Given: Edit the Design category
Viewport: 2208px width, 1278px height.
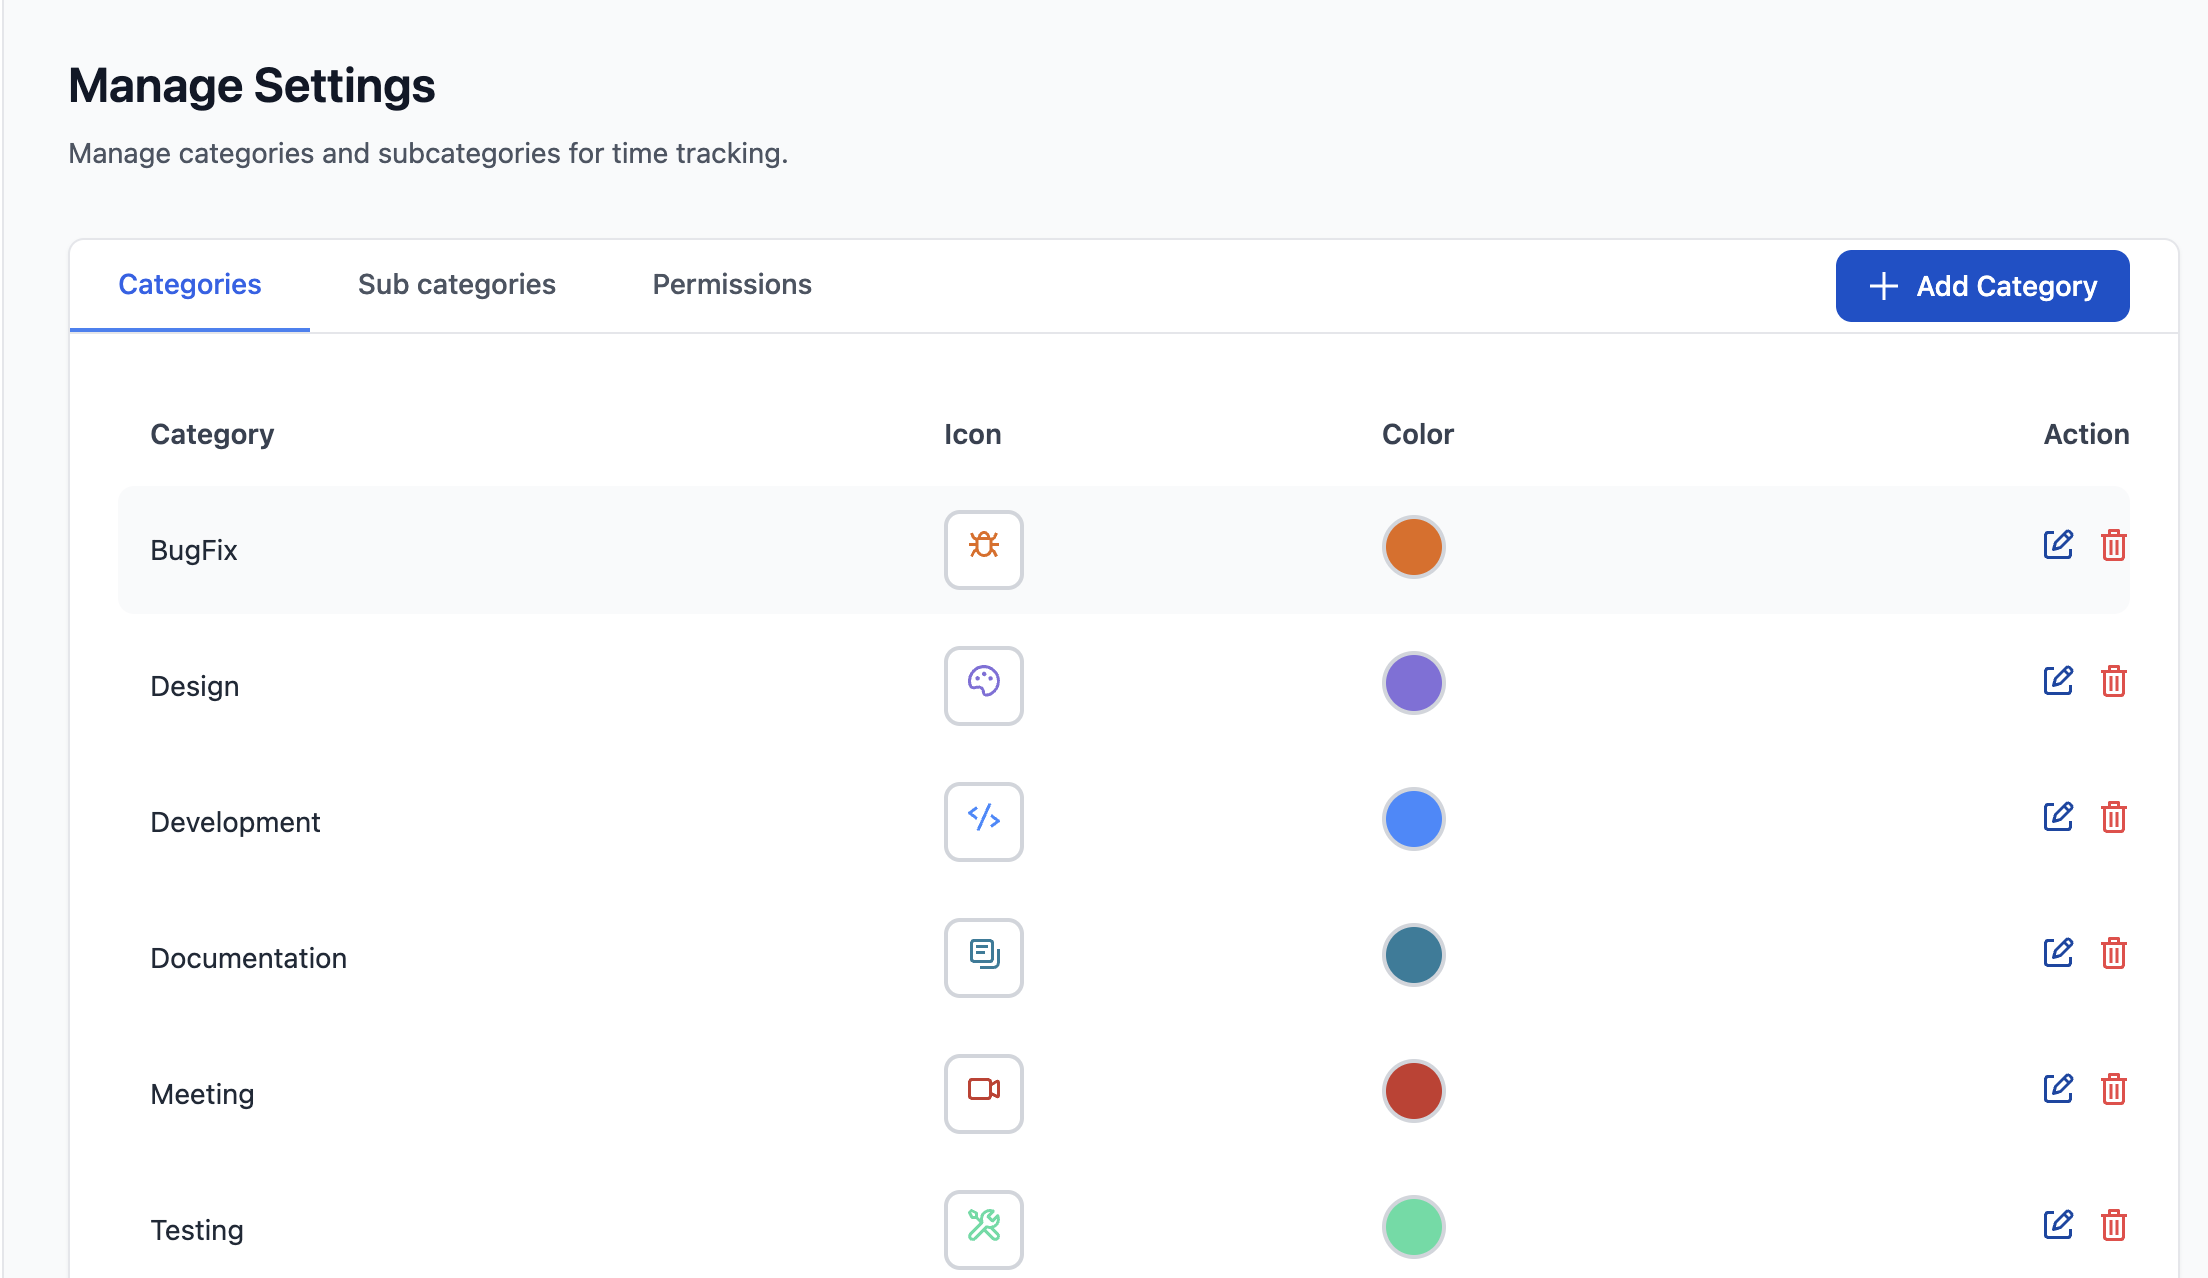Looking at the screenshot, I should (2057, 681).
